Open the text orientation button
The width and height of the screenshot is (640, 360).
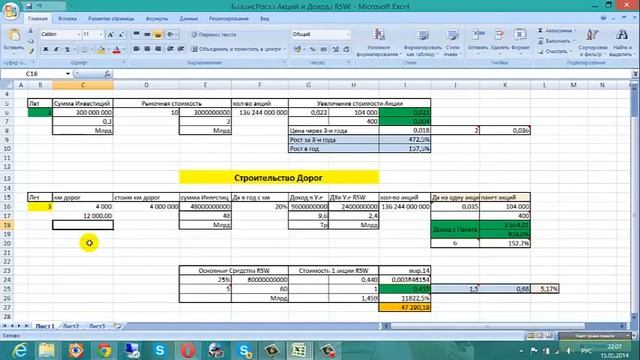[171, 34]
